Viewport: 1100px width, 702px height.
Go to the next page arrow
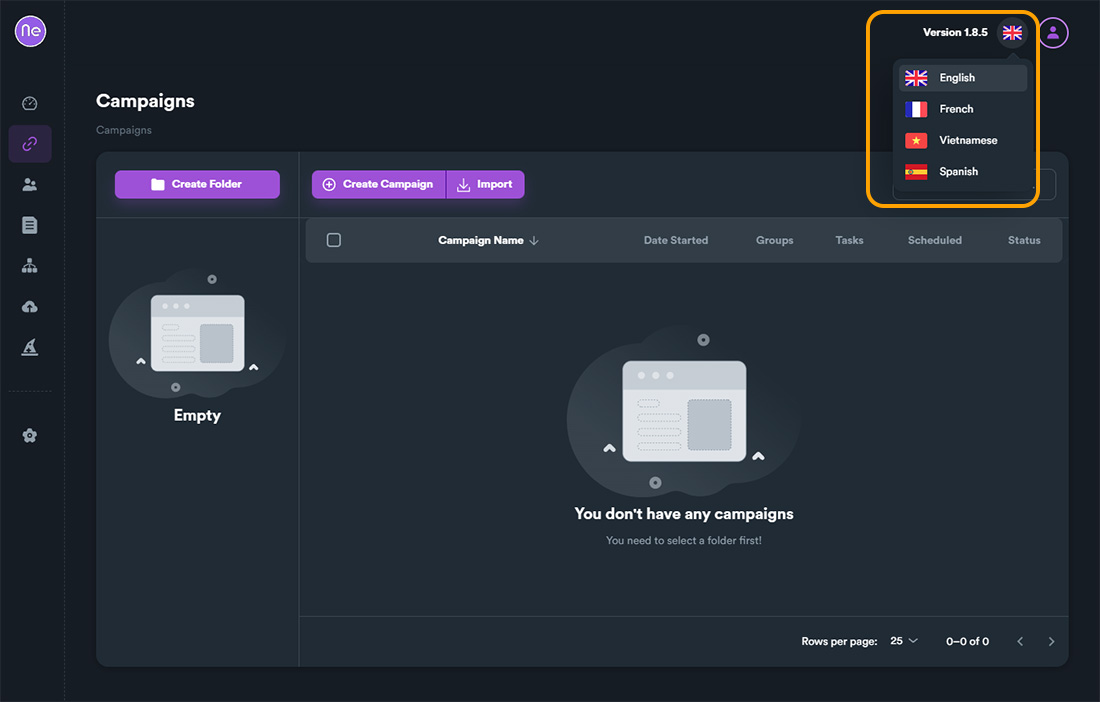1051,641
